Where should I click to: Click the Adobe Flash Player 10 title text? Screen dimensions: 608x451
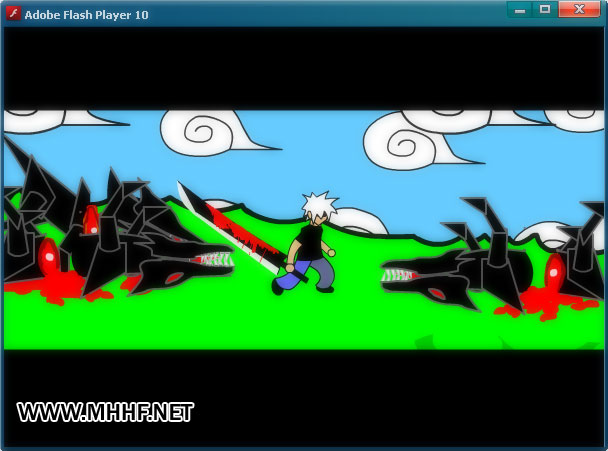pyautogui.click(x=86, y=15)
